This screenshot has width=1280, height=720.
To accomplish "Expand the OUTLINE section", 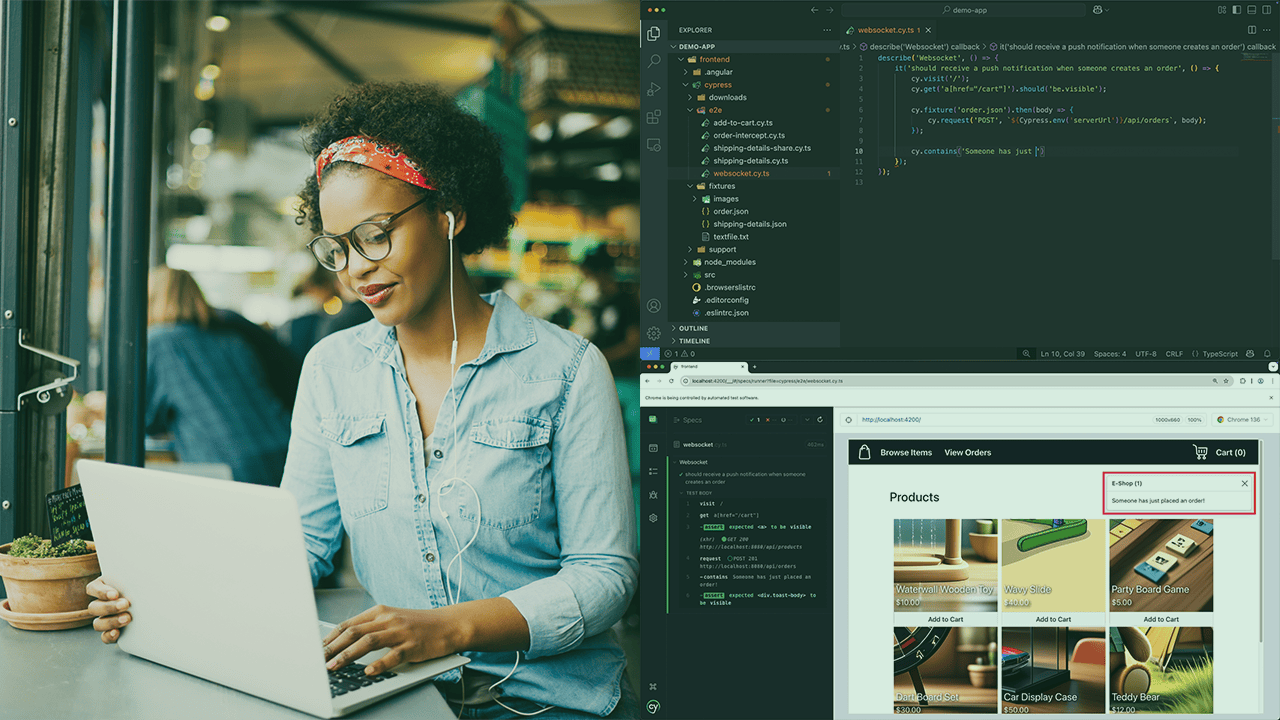I will [x=738, y=328].
